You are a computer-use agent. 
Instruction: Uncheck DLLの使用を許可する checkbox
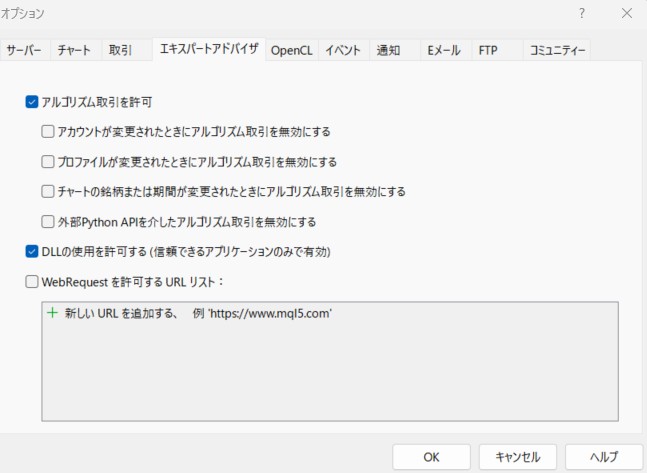(x=32, y=251)
